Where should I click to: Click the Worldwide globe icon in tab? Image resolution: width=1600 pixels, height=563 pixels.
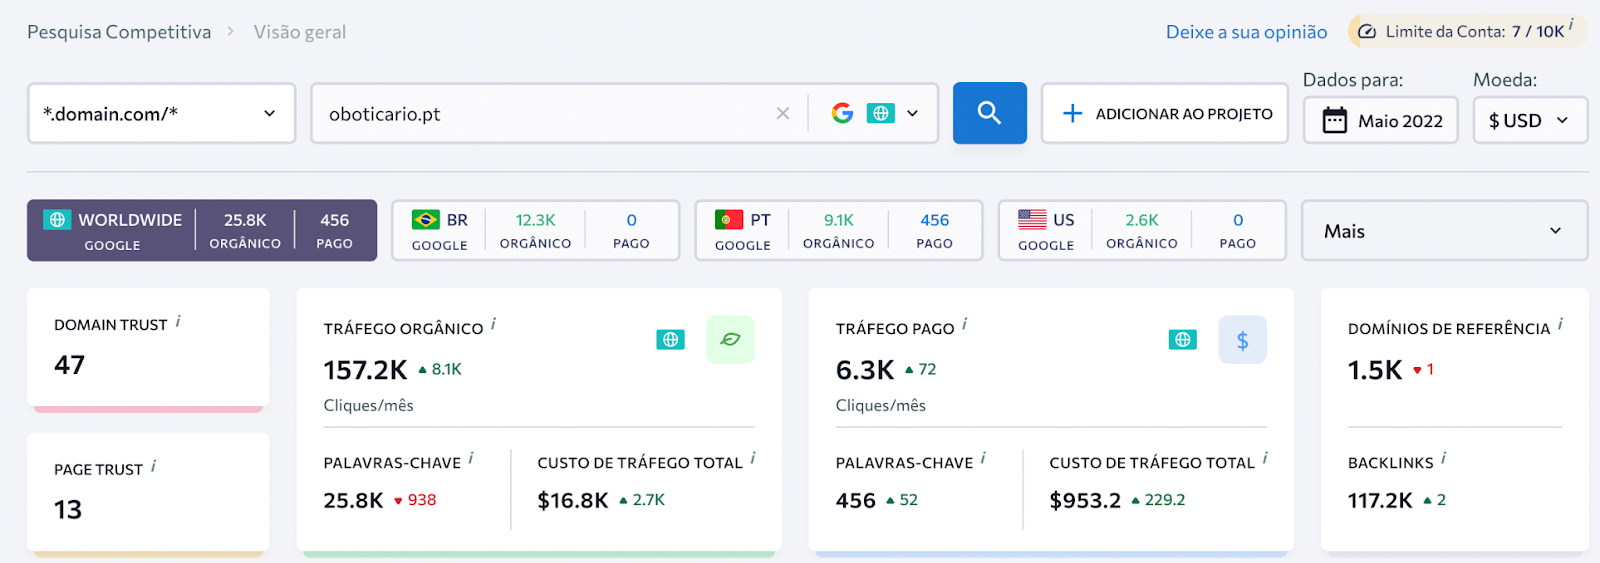(57, 219)
